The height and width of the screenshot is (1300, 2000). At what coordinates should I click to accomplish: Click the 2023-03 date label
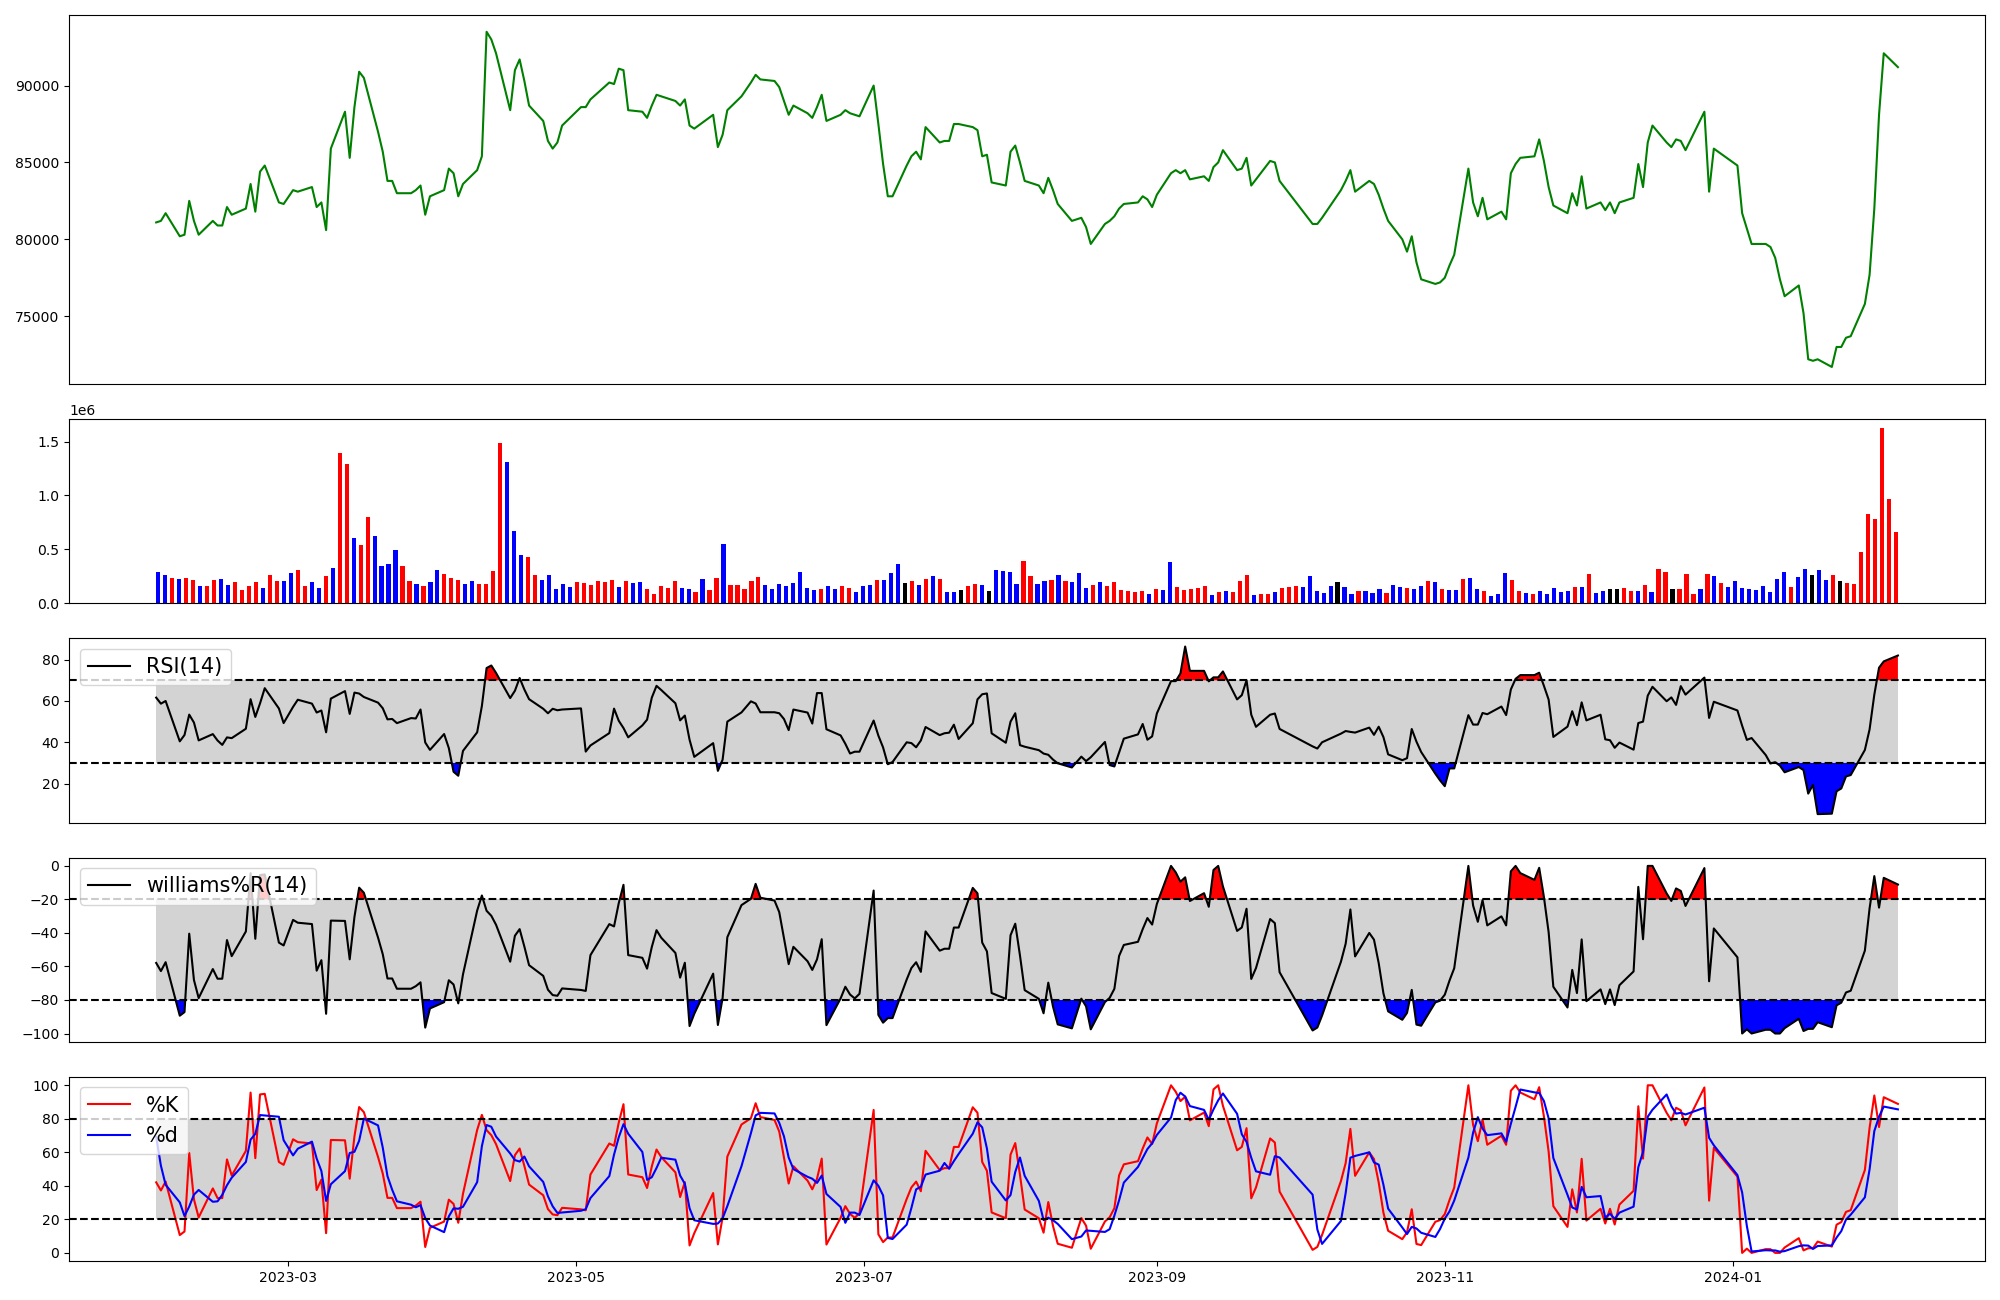[288, 1277]
